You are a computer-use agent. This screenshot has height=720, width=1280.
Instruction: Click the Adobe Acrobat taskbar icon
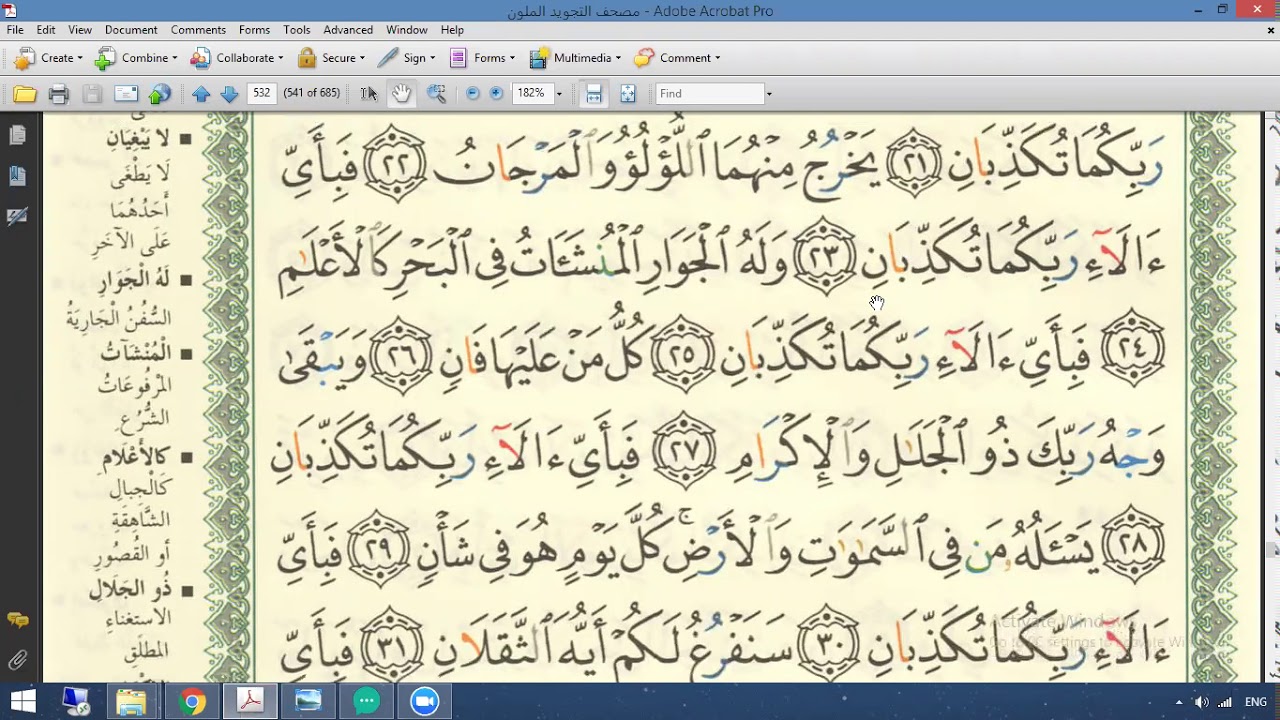pyautogui.click(x=250, y=701)
